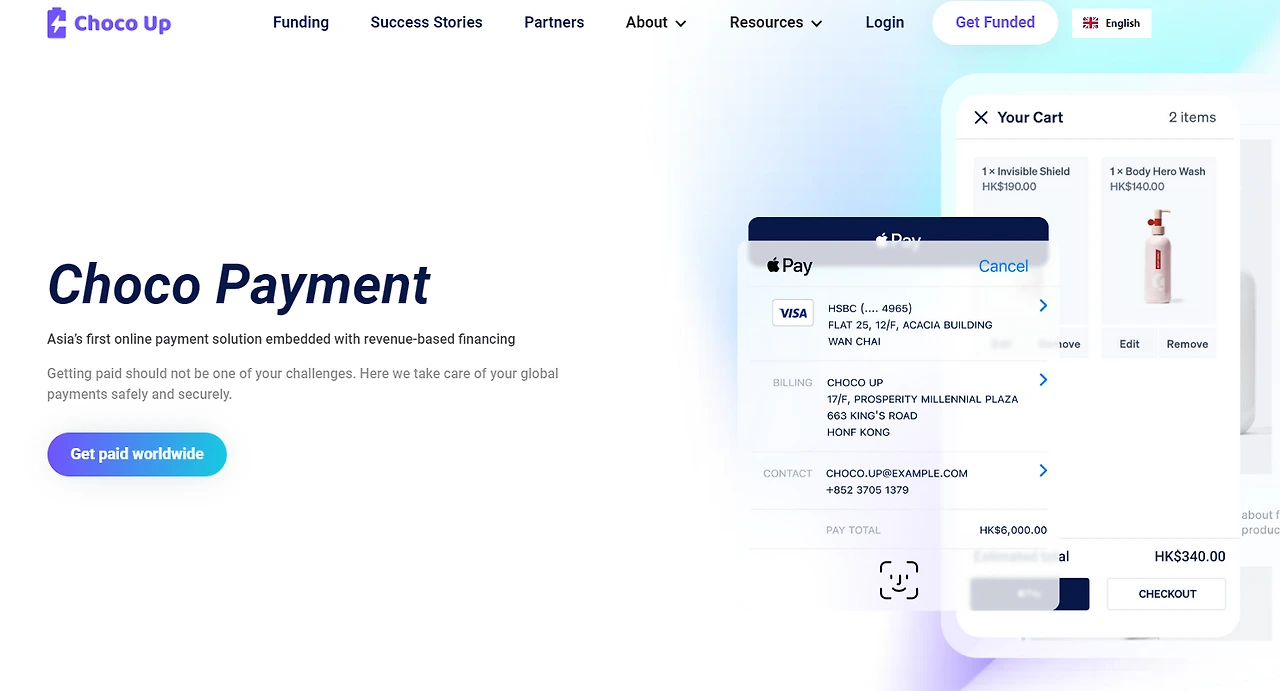The width and height of the screenshot is (1280, 691).
Task: Click the CHOCO.UP@EXAMPLE.COM contact email
Action: [x=897, y=473]
